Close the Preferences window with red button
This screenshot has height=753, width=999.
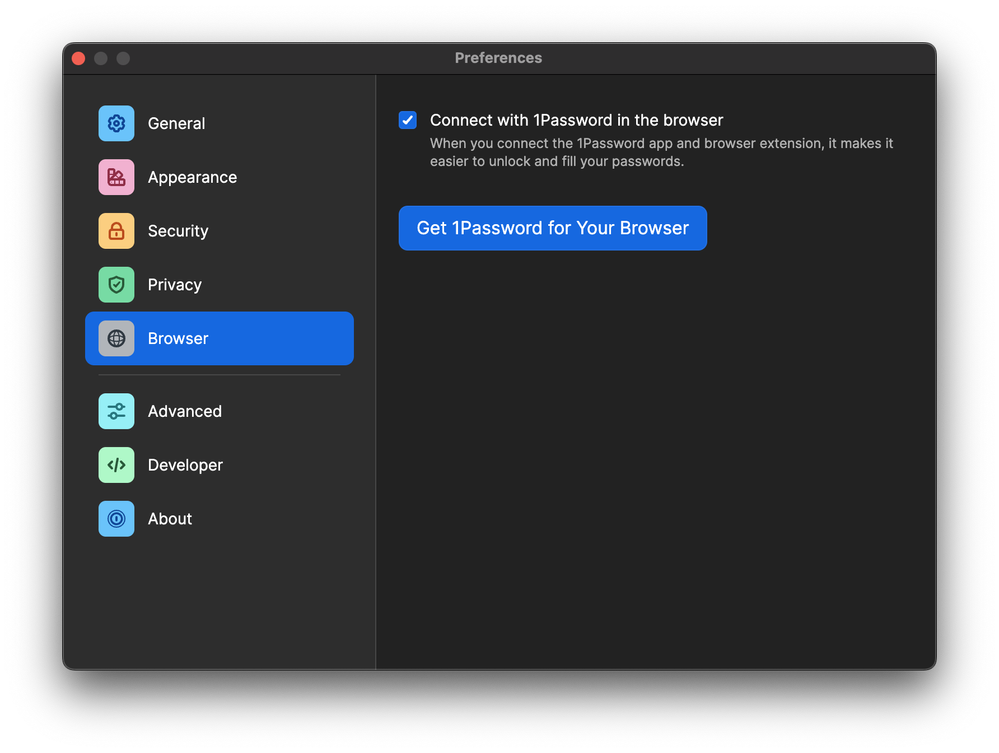[79, 58]
